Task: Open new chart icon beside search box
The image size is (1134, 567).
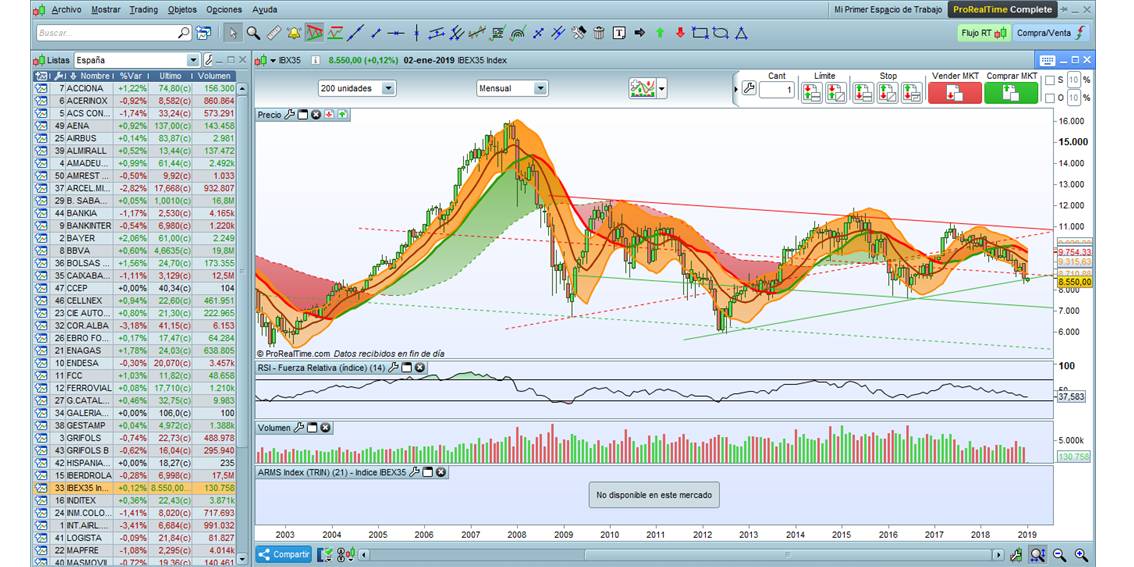Action: pyautogui.click(x=203, y=33)
